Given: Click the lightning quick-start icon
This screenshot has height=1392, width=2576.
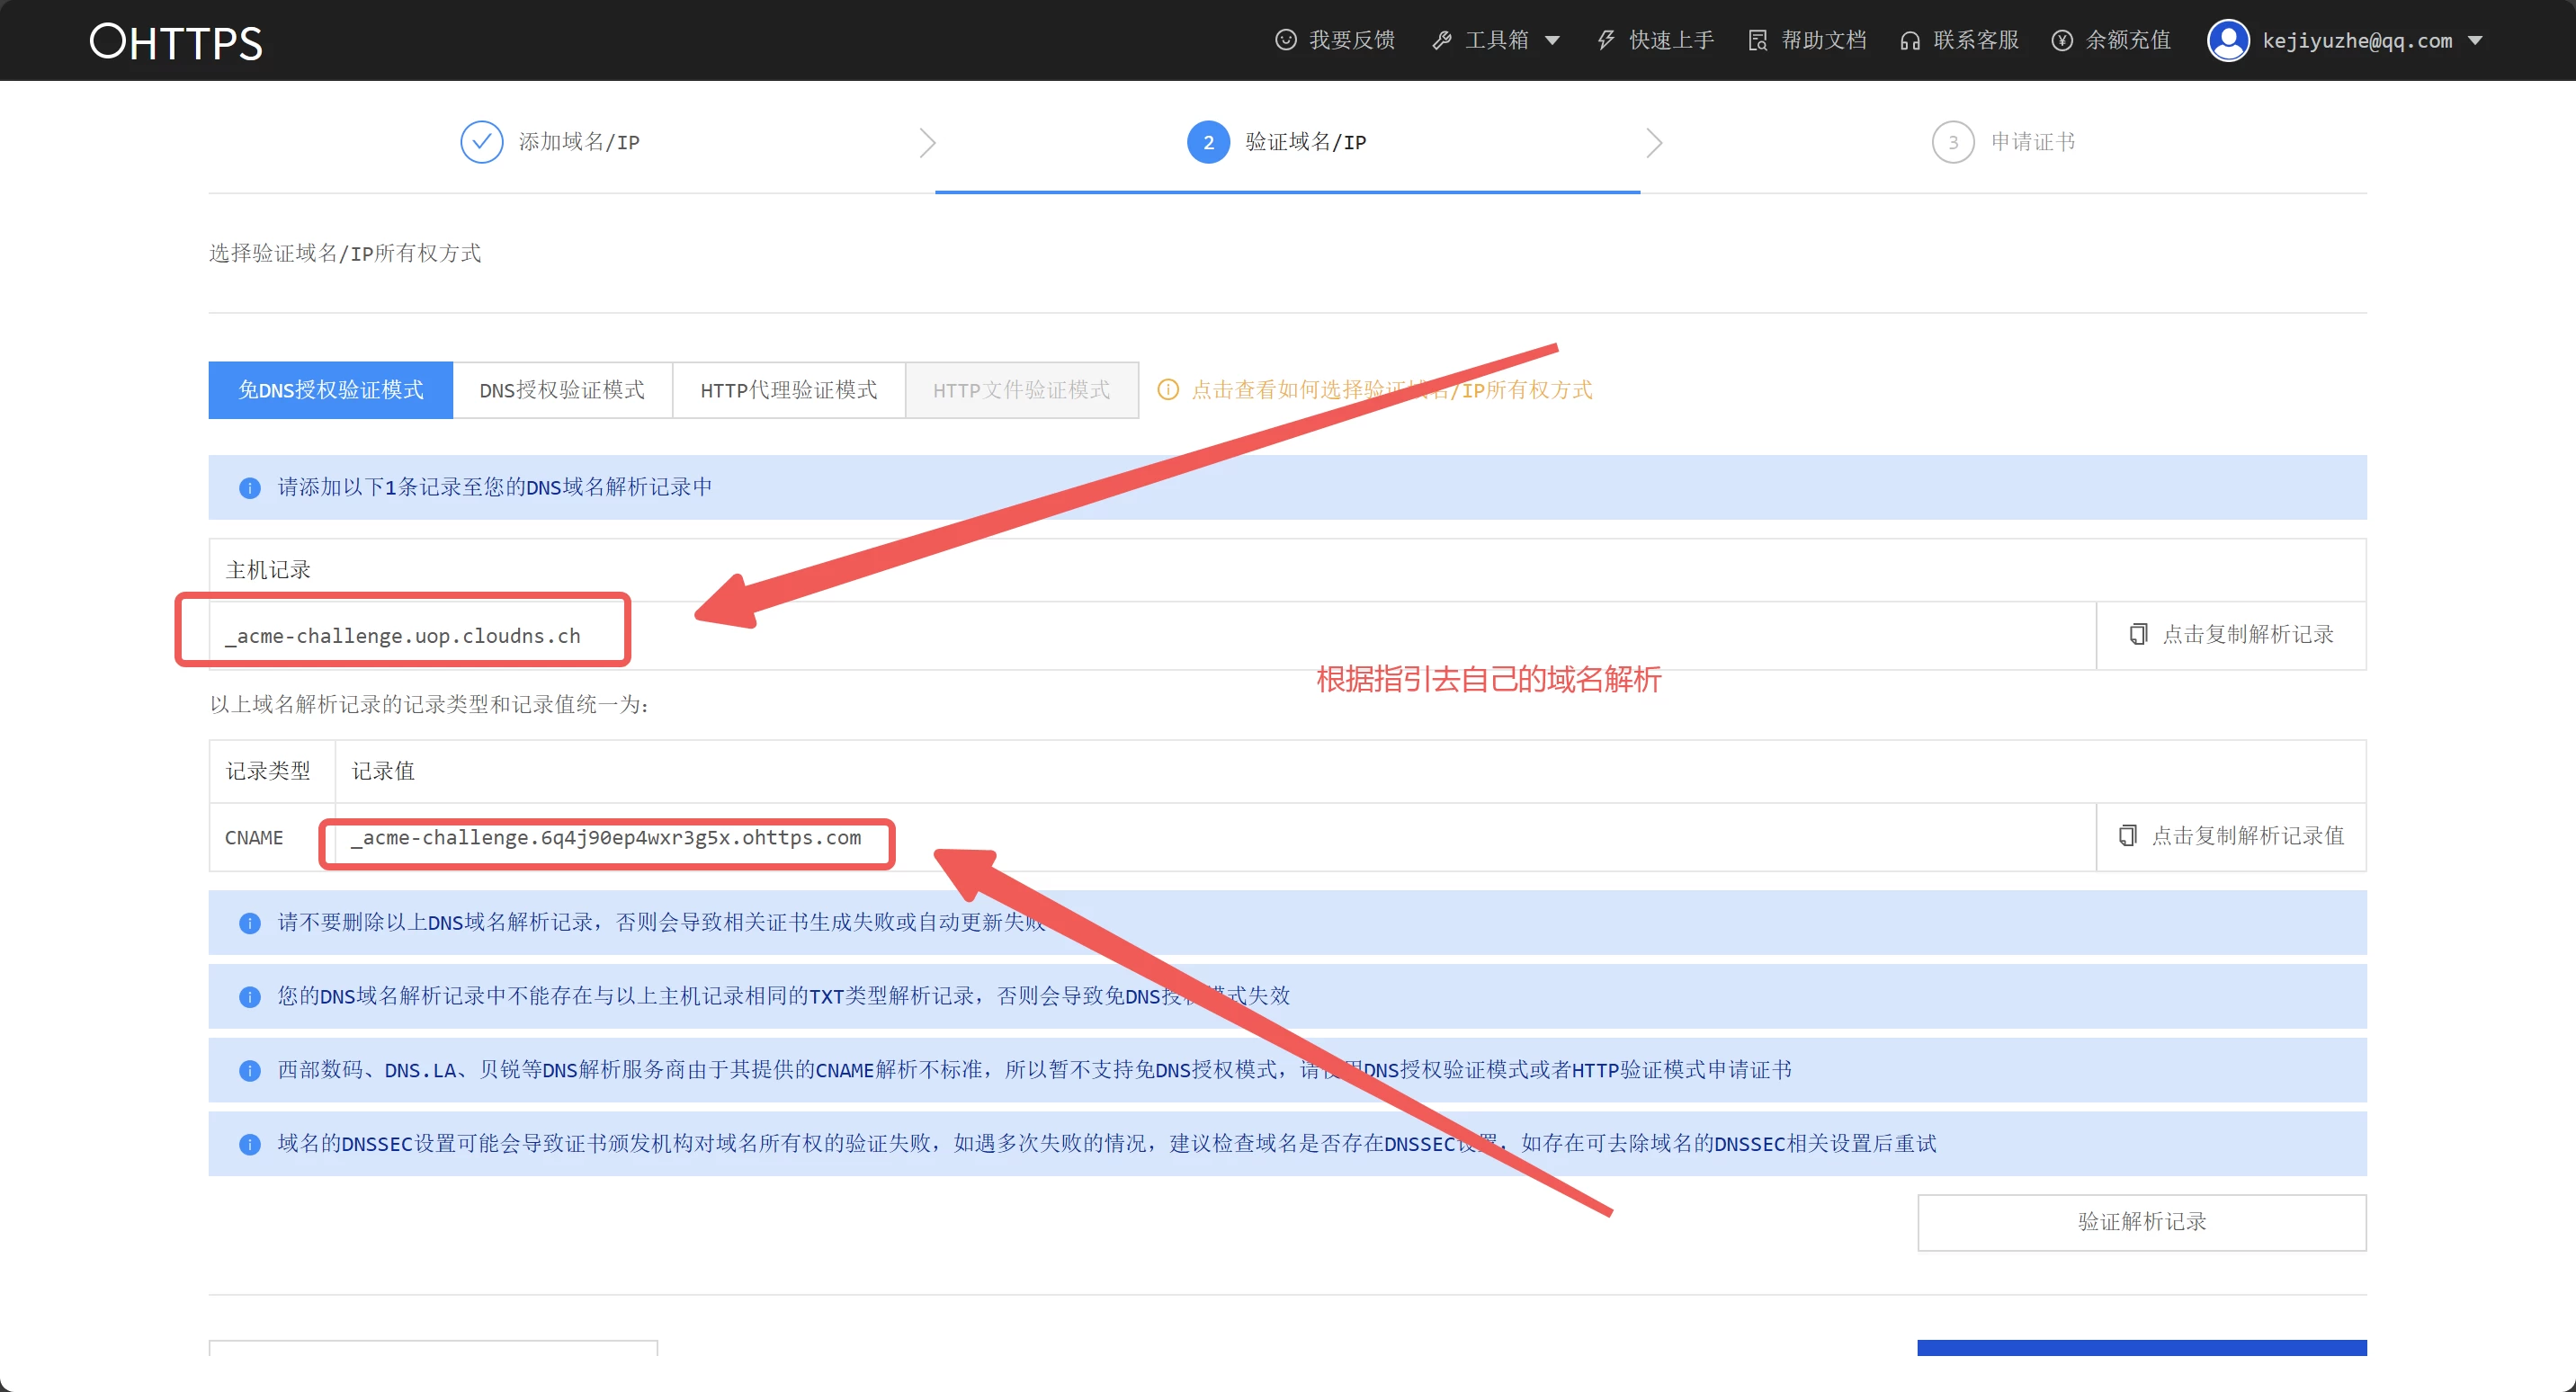Looking at the screenshot, I should pyautogui.click(x=1606, y=40).
